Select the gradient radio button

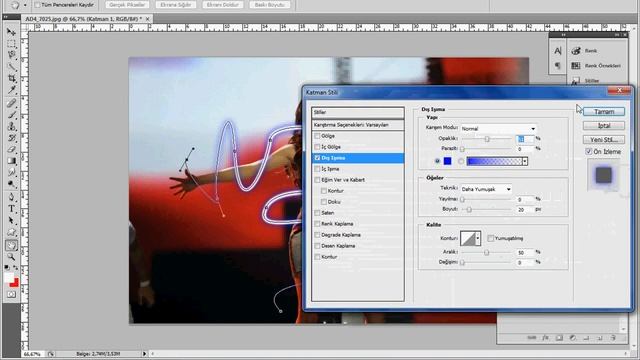click(x=461, y=161)
